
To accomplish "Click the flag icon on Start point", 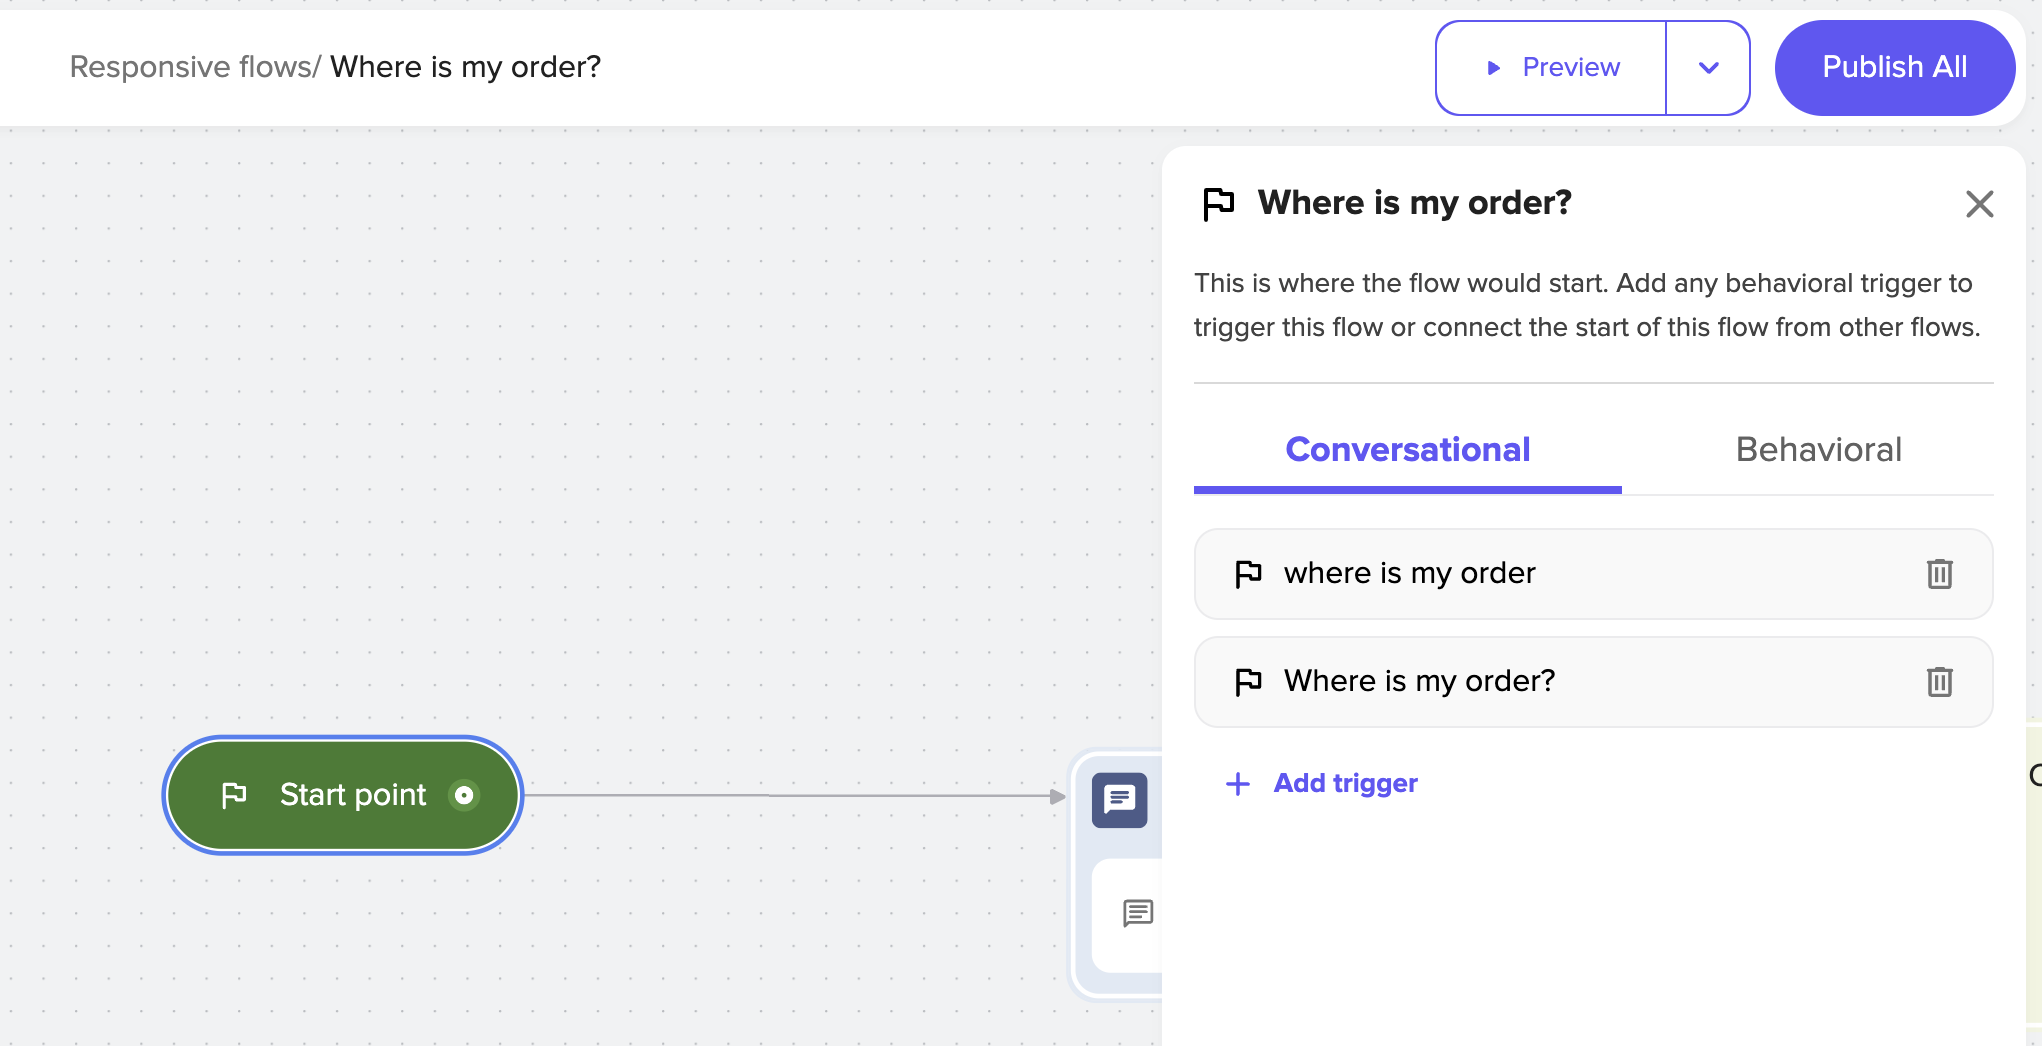I will point(234,795).
